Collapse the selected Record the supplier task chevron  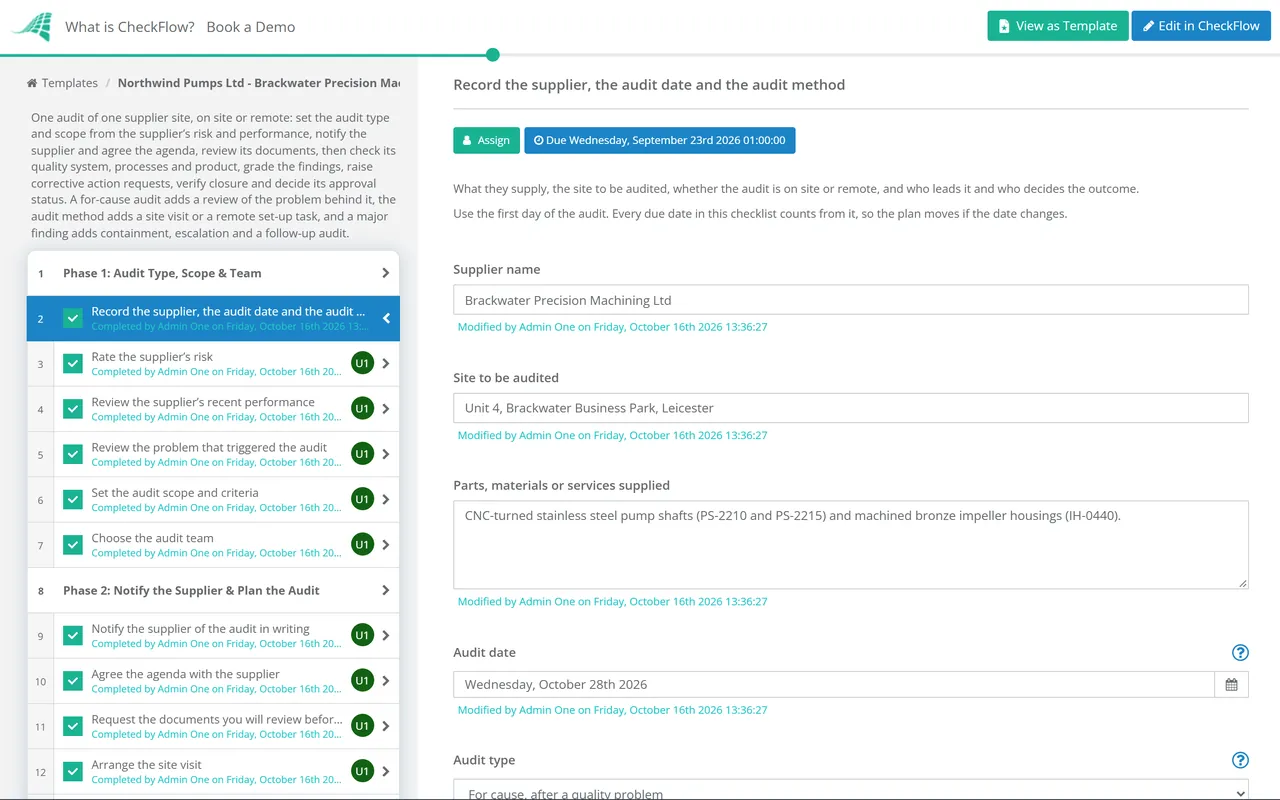click(x=386, y=319)
